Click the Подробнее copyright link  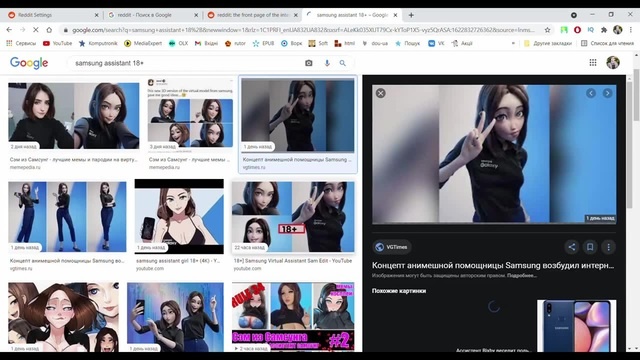522,276
